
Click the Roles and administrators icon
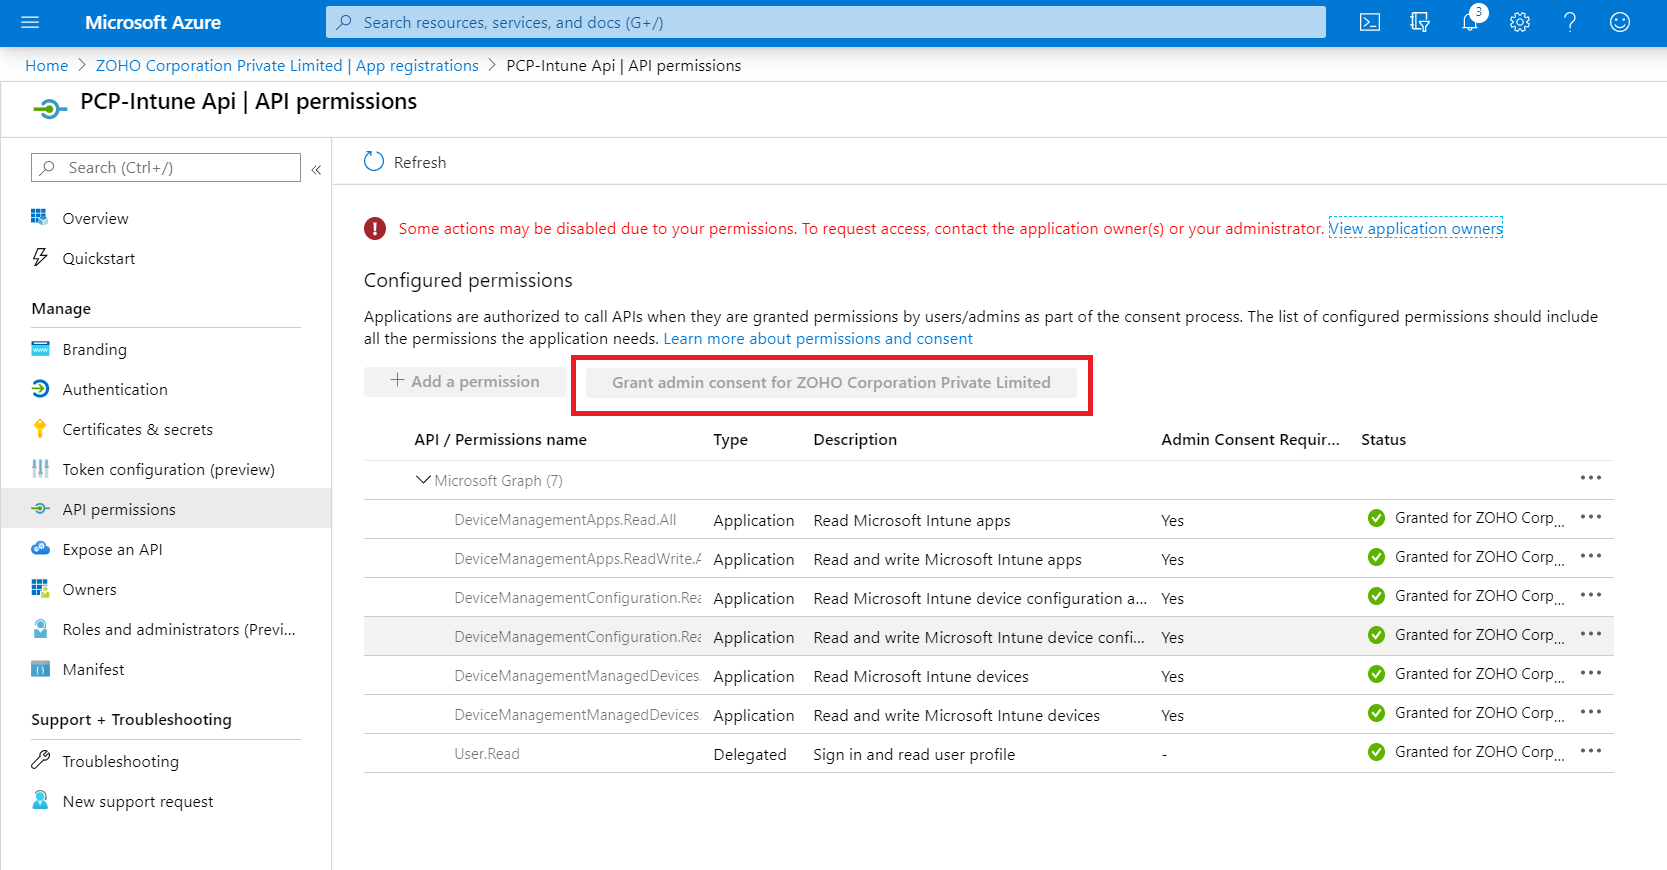click(x=40, y=628)
